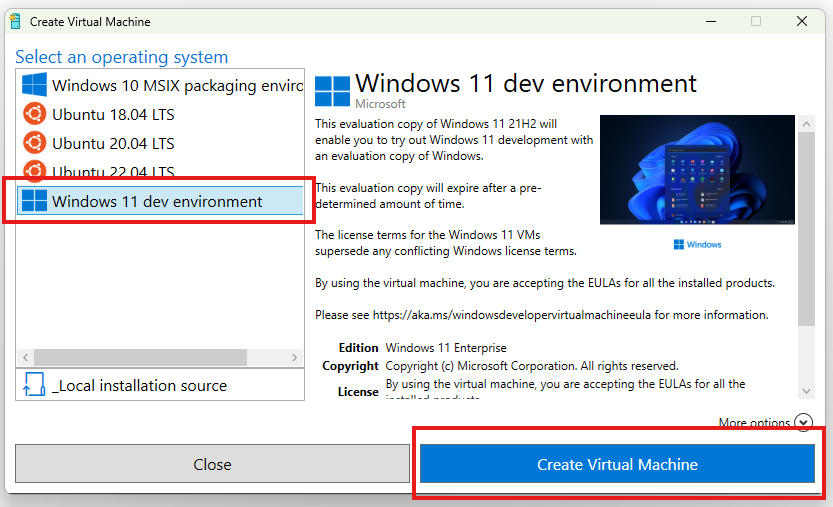Click the Copyright Microsoft Corporation text
This screenshot has height=507, width=833.
[x=532, y=366]
